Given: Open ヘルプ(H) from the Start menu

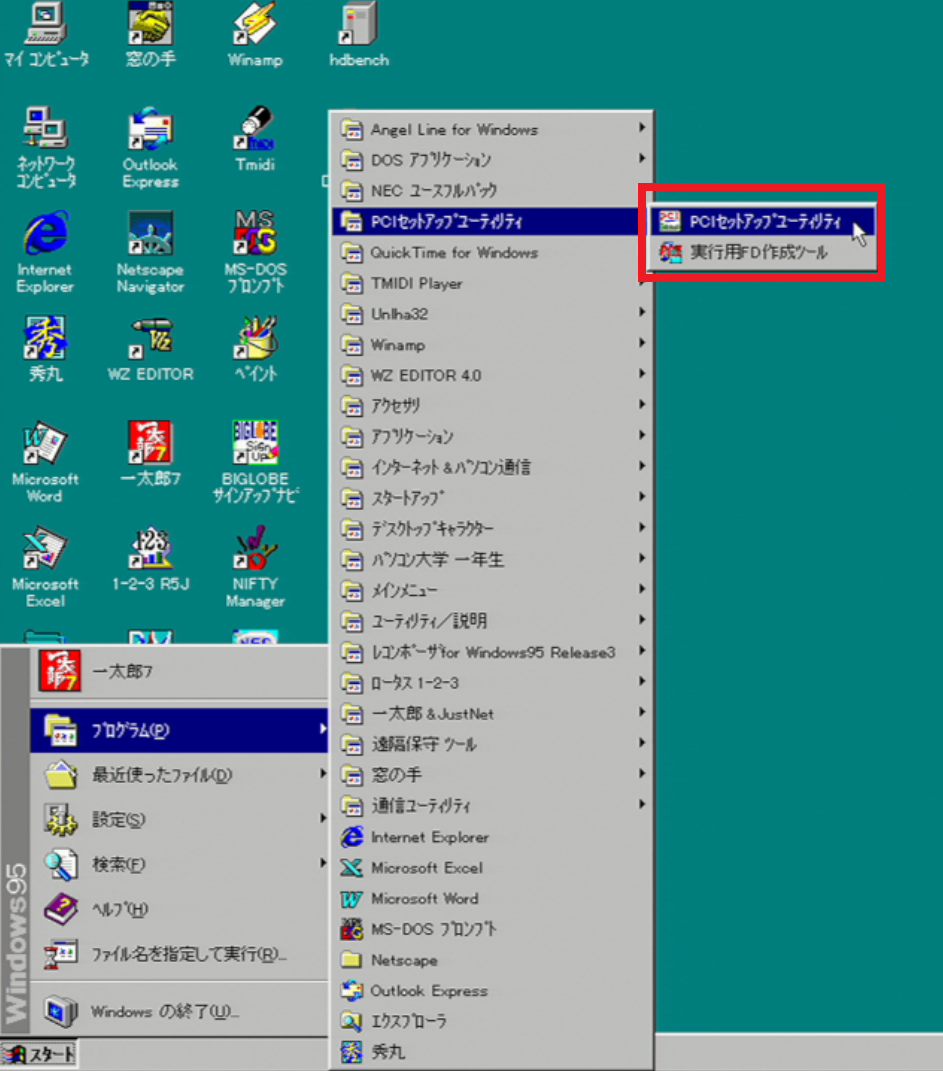Looking at the screenshot, I should (179, 908).
